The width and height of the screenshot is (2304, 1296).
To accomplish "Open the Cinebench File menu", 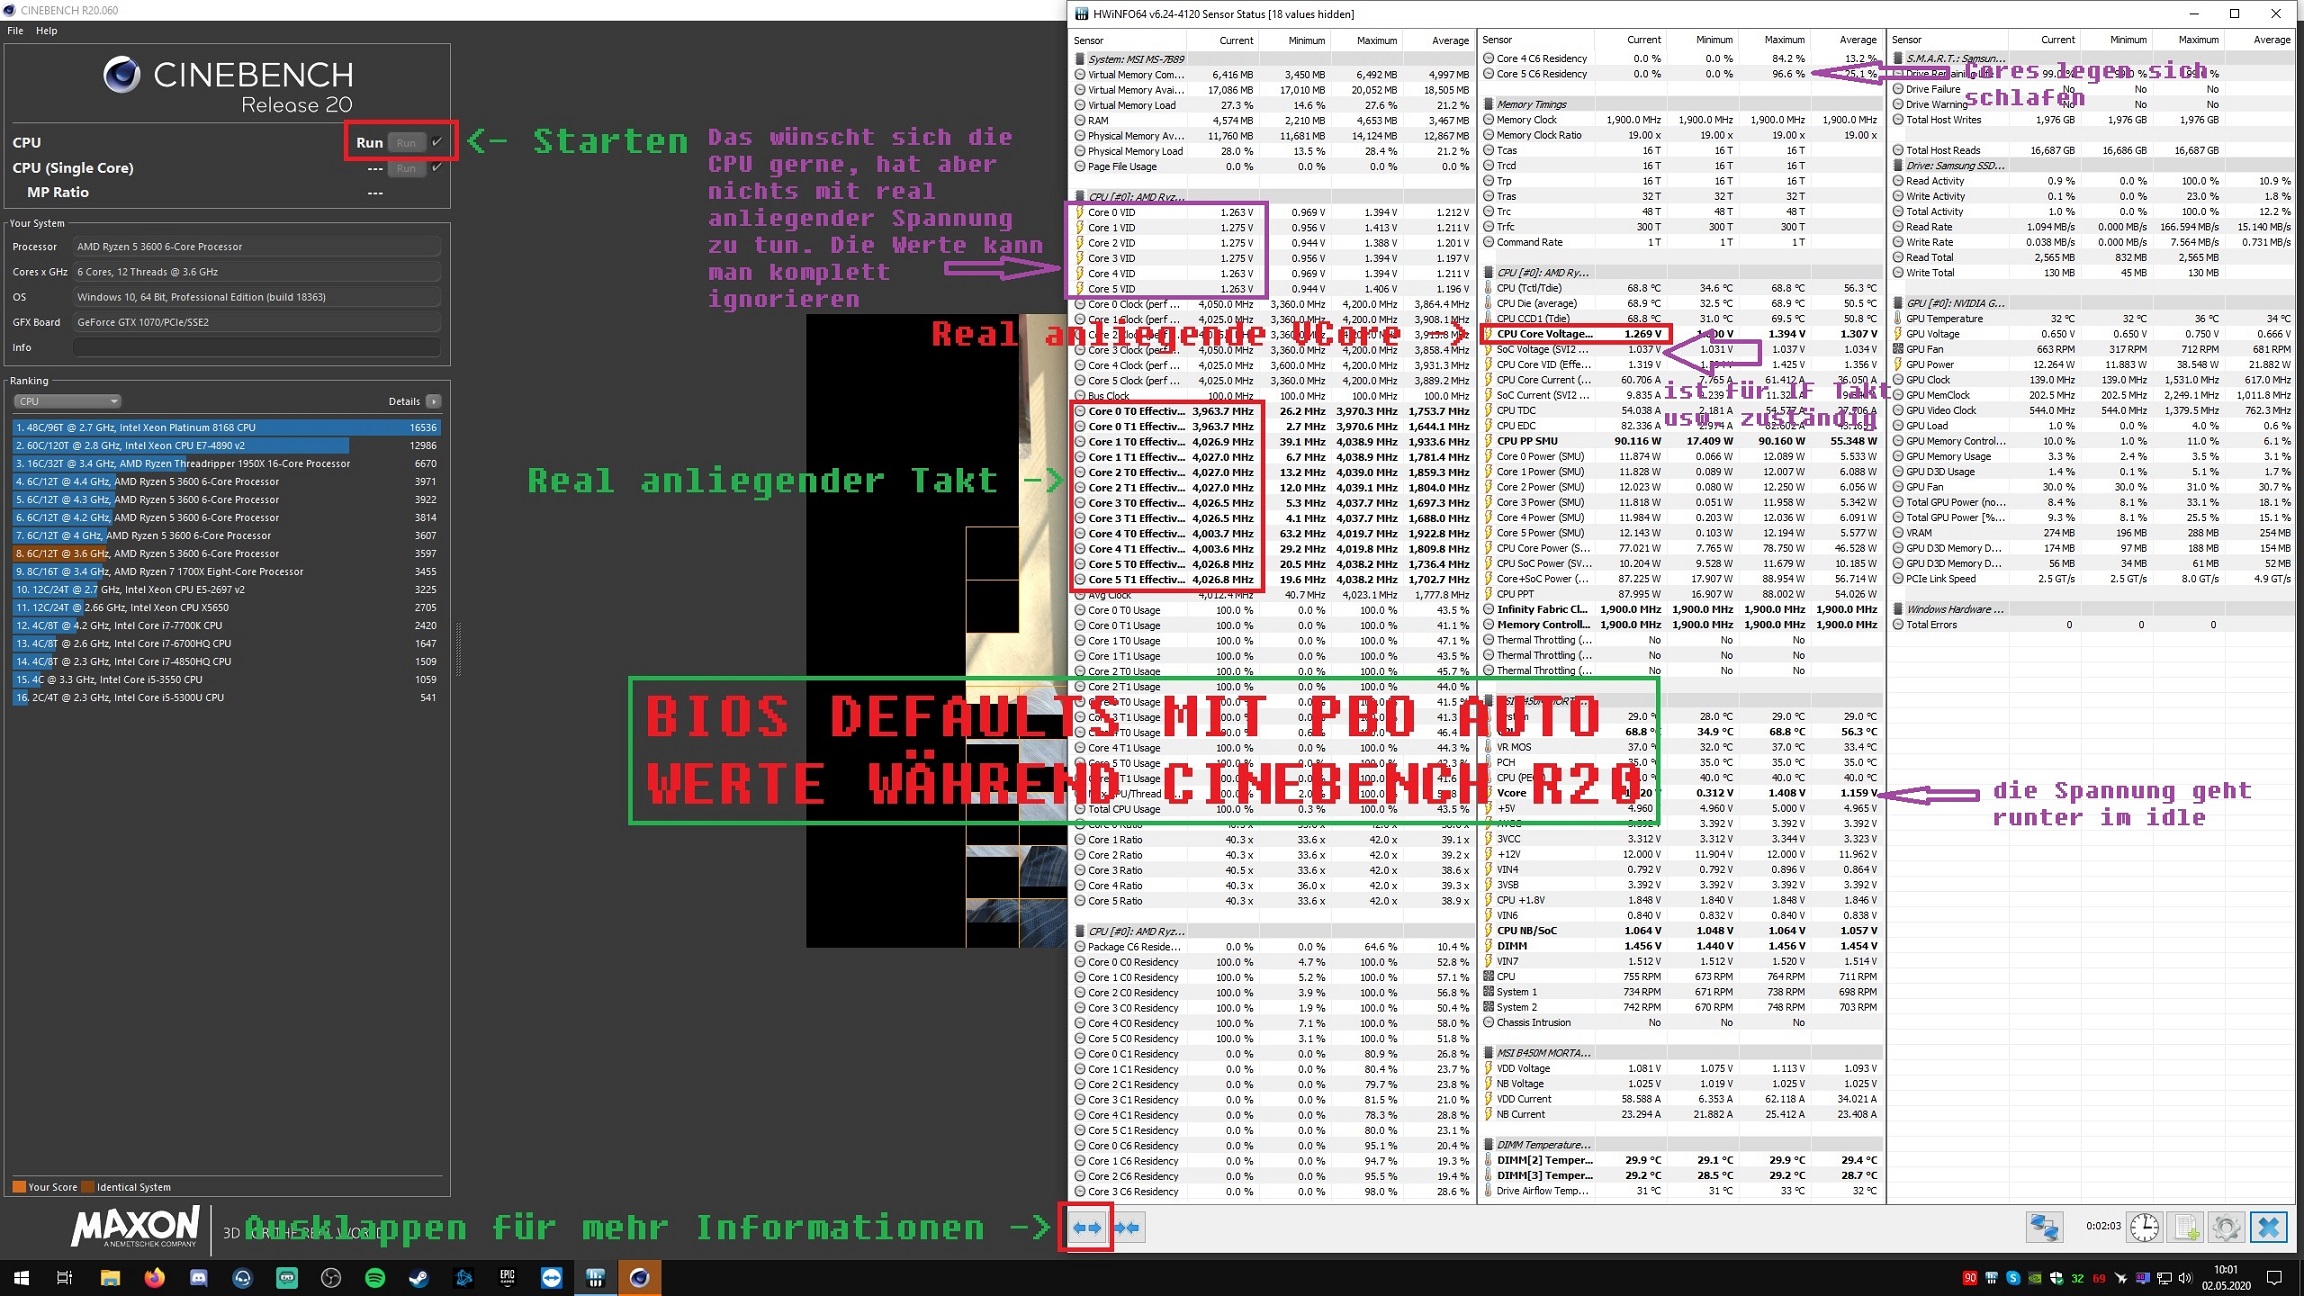I will 15,31.
